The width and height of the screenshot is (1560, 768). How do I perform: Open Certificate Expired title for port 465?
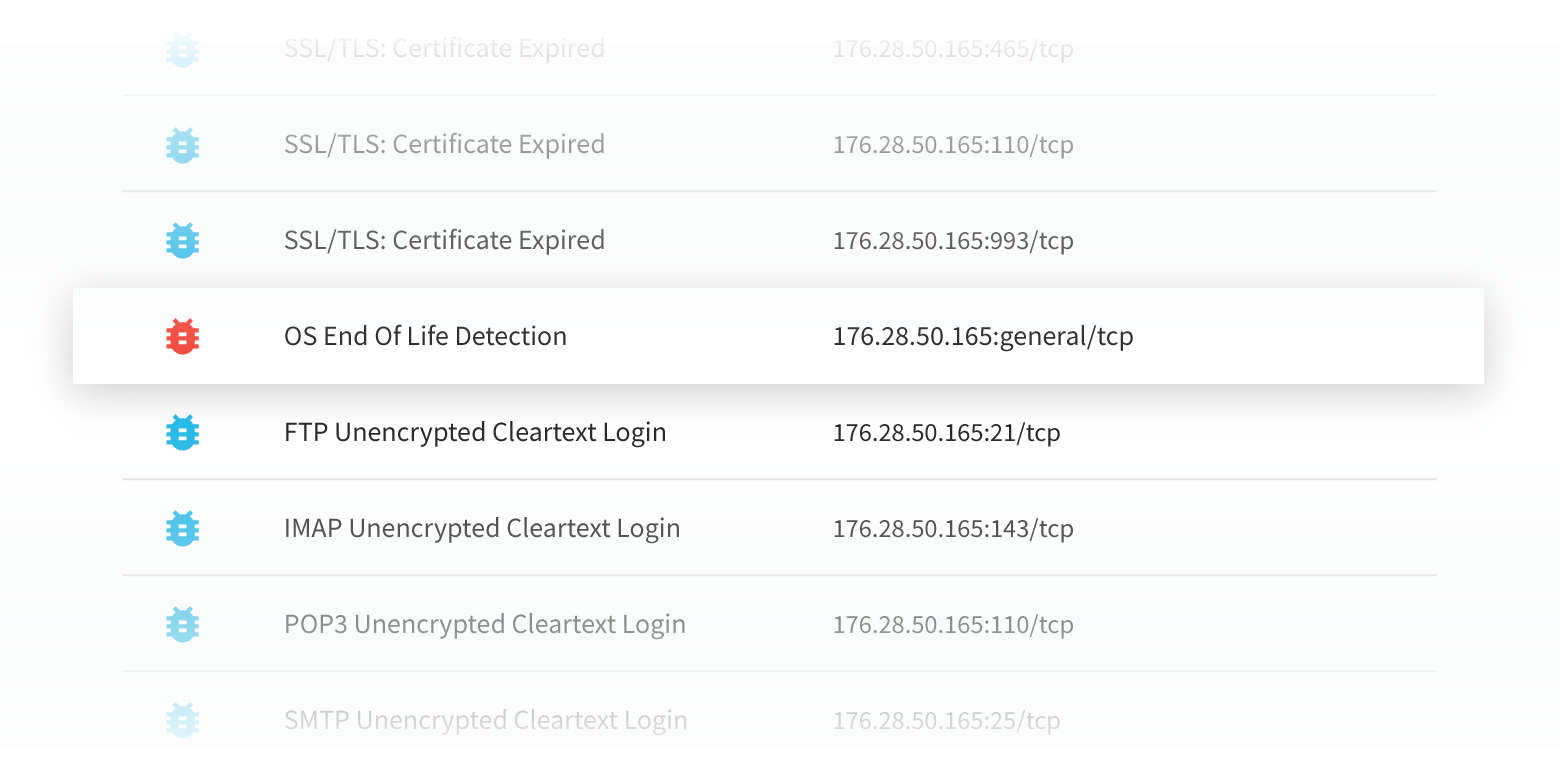pyautogui.click(x=444, y=48)
